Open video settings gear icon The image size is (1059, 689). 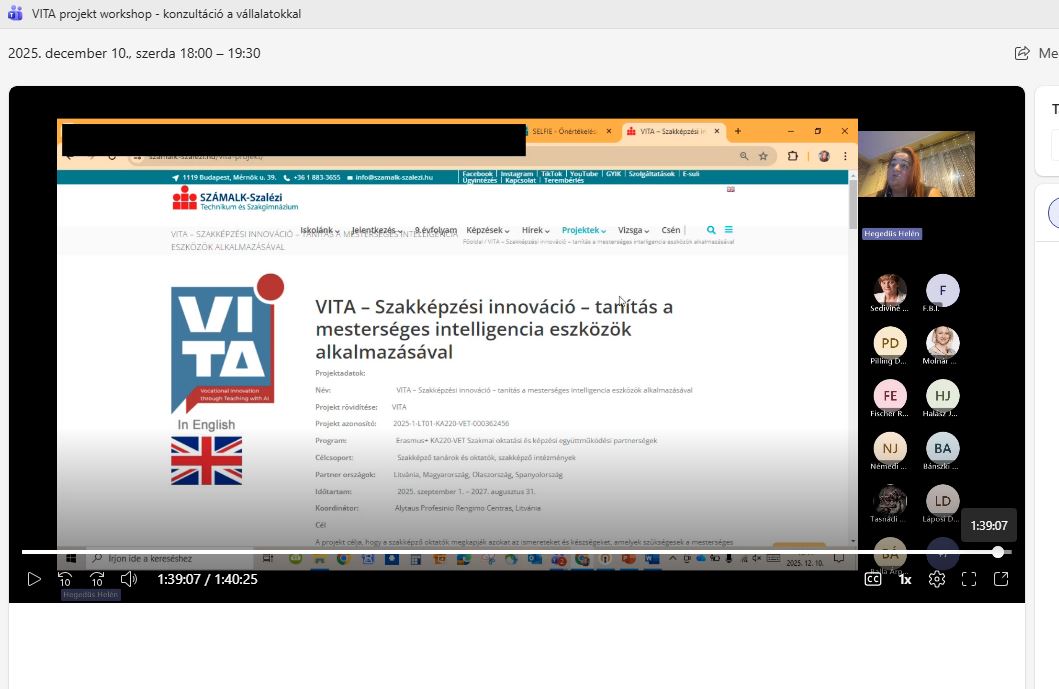(936, 579)
